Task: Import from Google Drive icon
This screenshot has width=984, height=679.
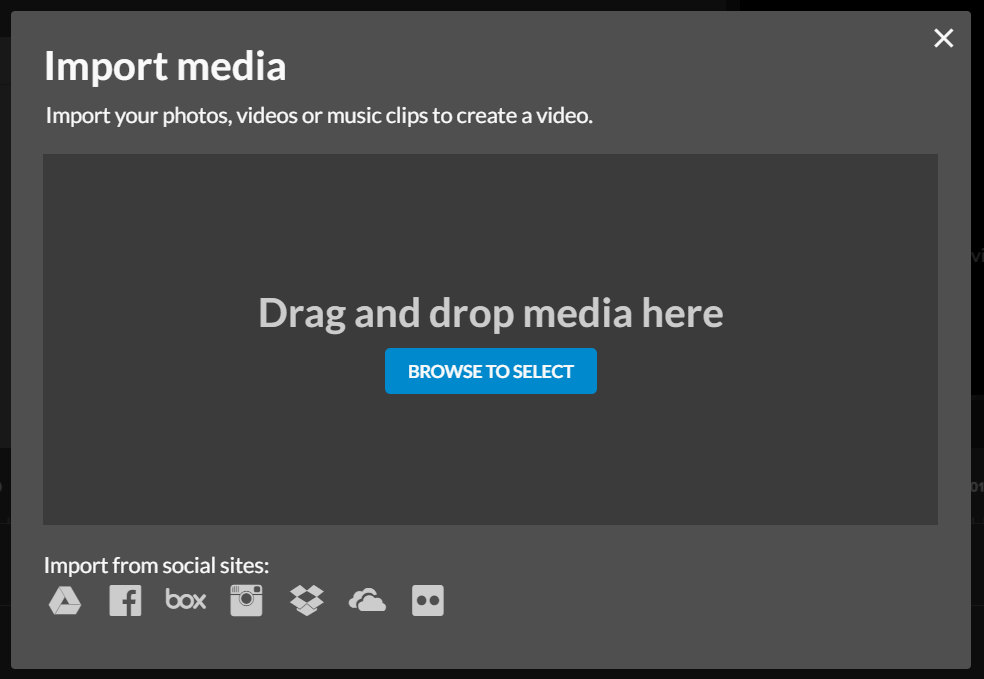Action: 65,601
